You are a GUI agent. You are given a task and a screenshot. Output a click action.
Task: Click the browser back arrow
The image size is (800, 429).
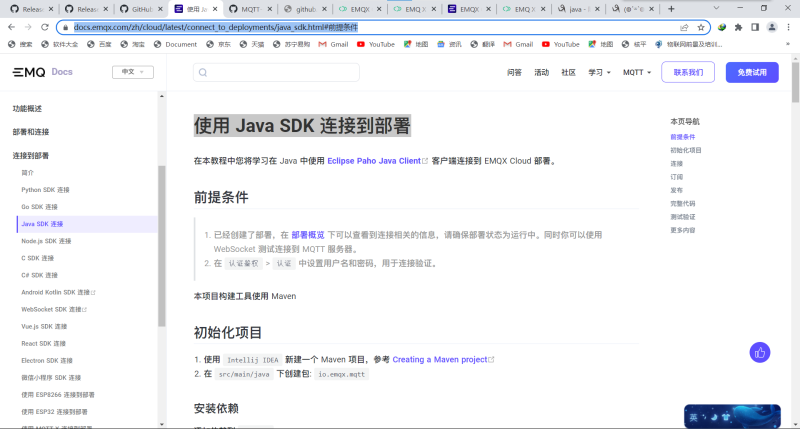[x=11, y=27]
